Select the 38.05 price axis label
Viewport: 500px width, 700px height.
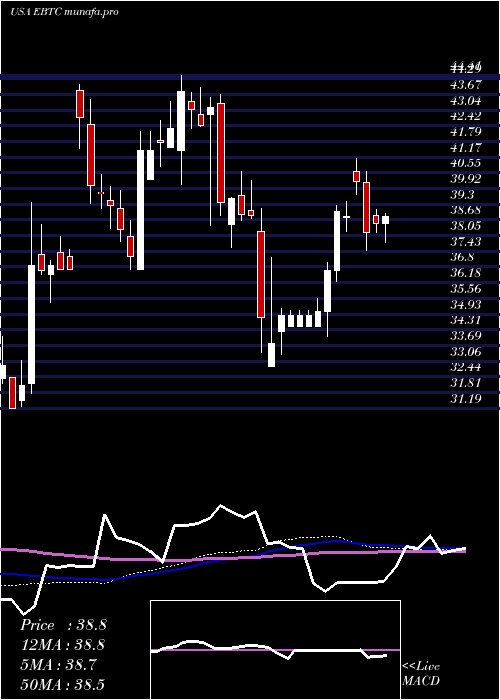[x=466, y=226]
